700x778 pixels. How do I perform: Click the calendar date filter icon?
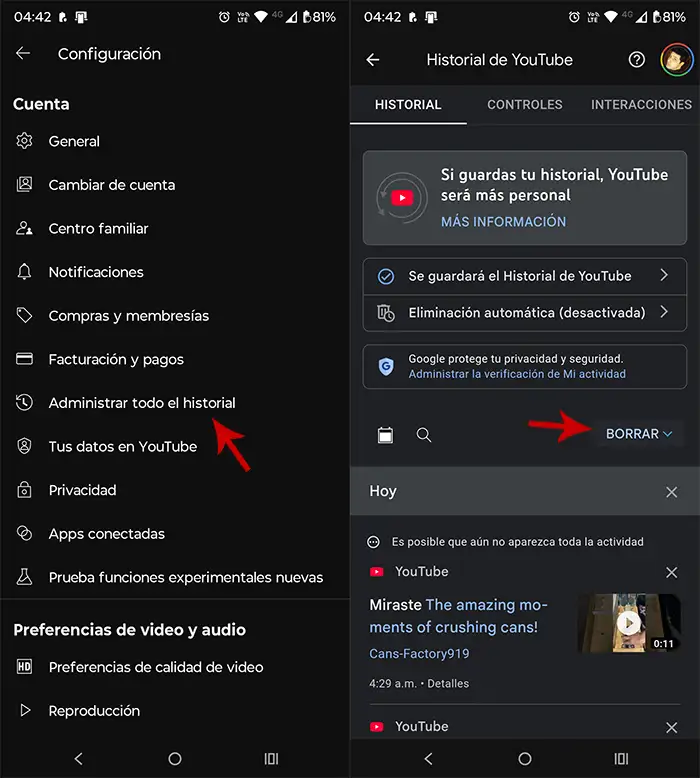[385, 435]
